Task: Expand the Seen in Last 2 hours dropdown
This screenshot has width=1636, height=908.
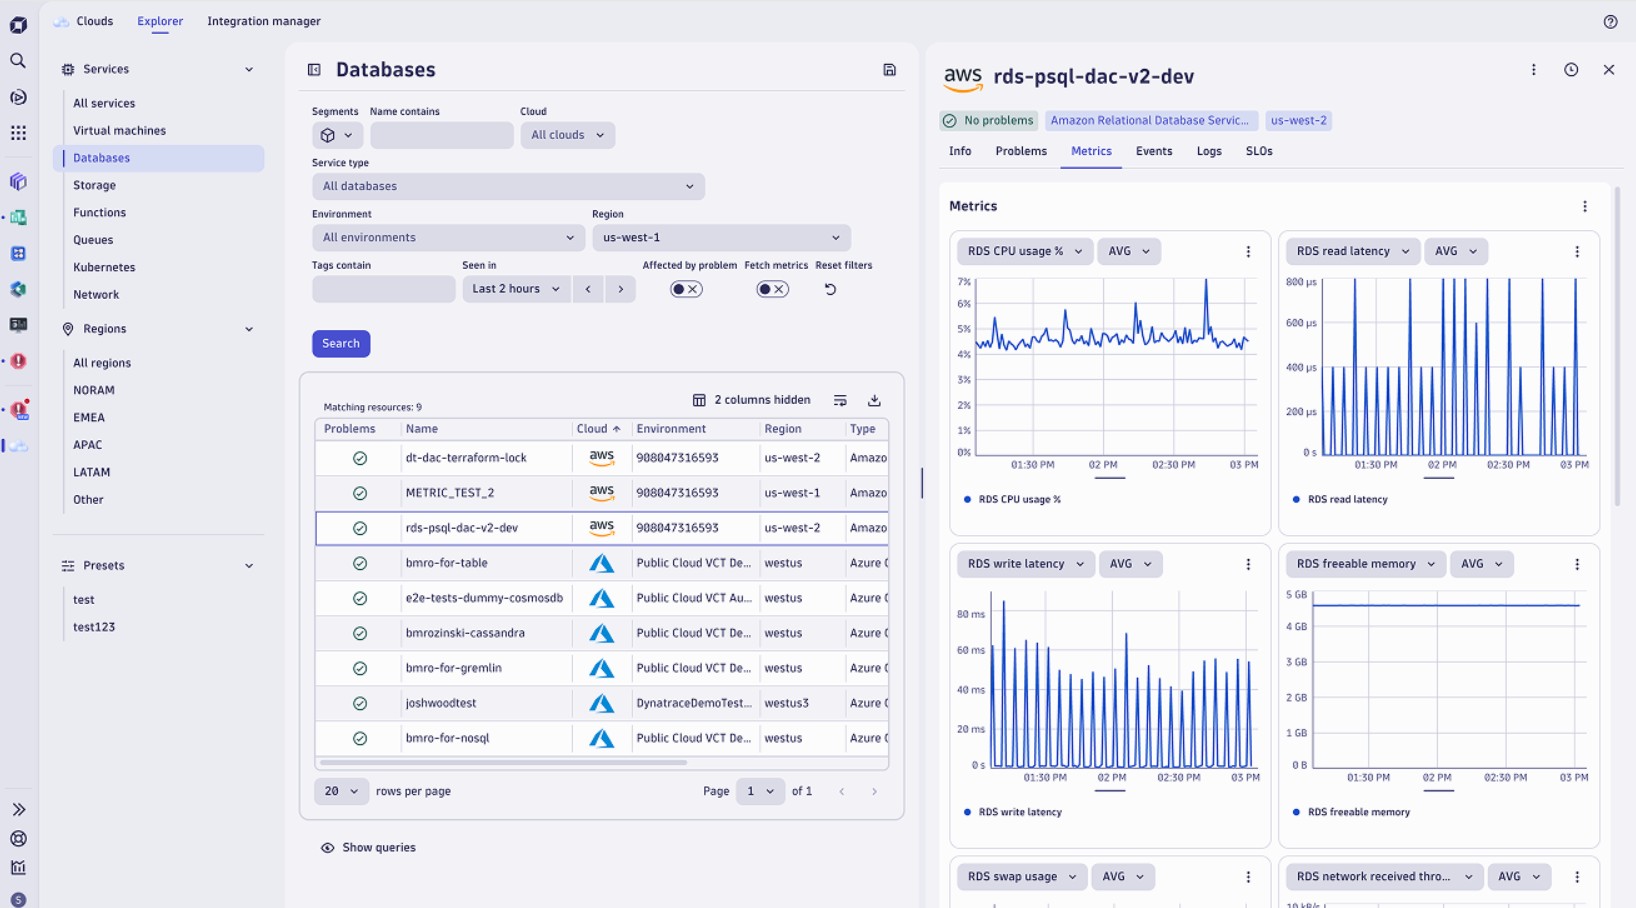Action: click(515, 288)
